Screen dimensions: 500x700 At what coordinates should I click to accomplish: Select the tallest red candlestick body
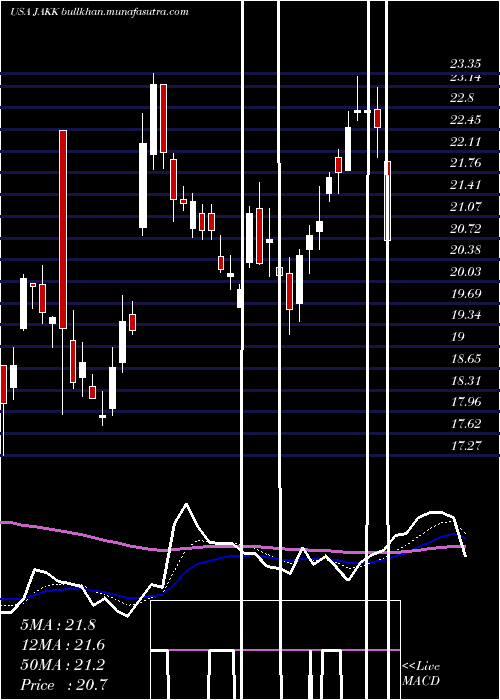click(63, 229)
